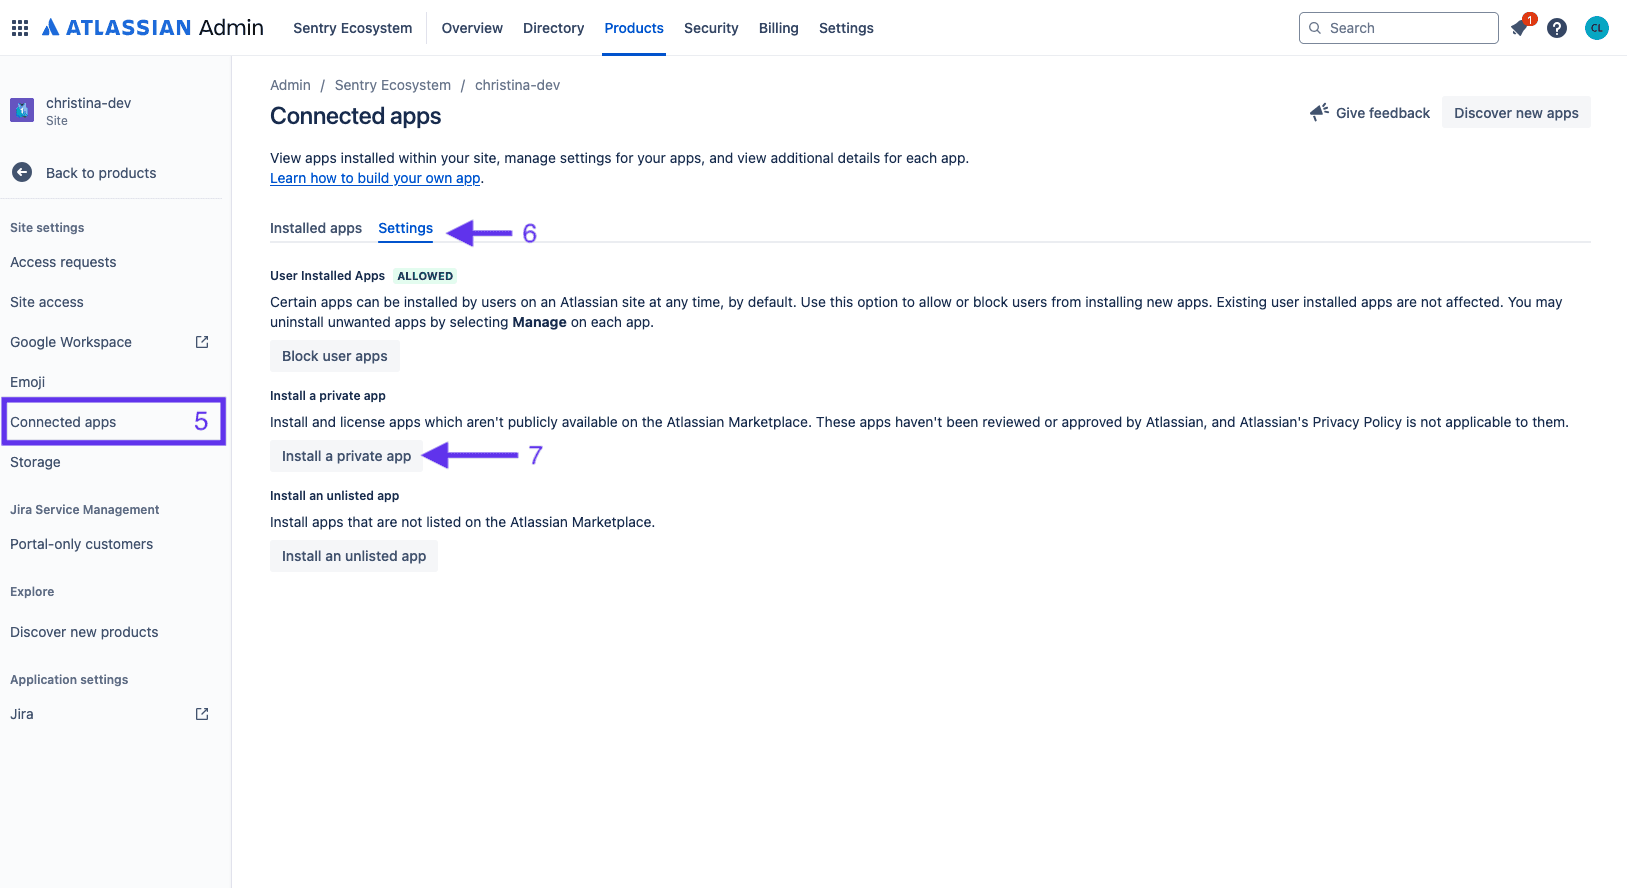This screenshot has height=888, width=1627.
Task: Open Google Workspace sidebar item
Action: point(71,342)
